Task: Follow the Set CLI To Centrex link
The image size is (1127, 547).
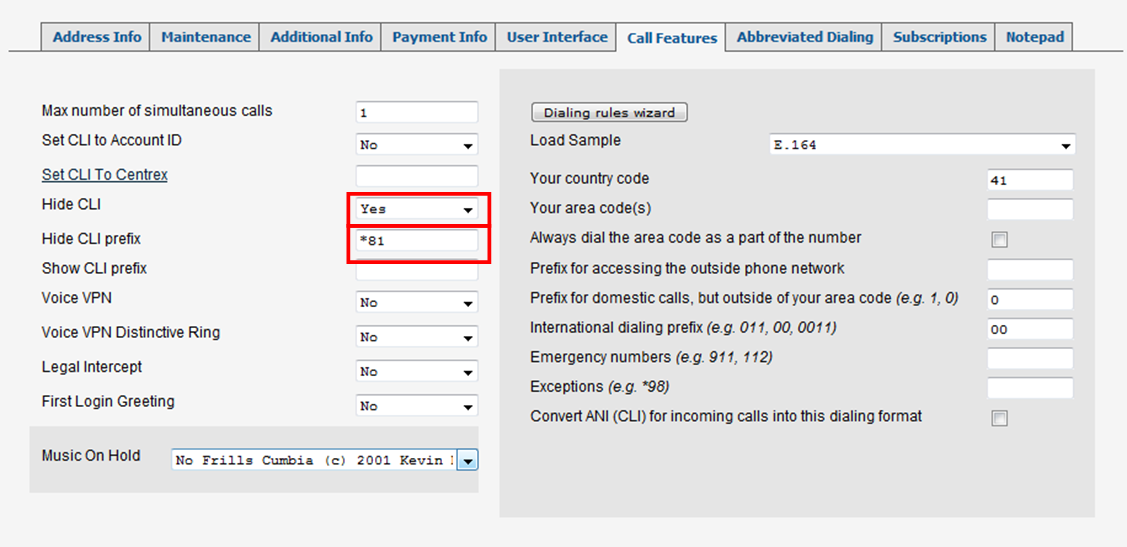Action: [x=105, y=175]
